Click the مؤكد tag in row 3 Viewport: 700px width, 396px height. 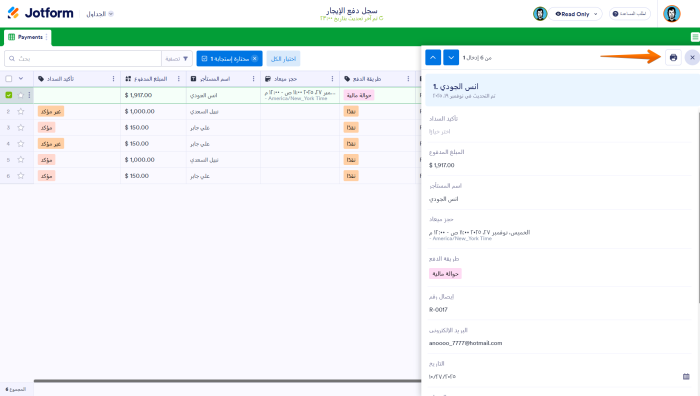(x=46, y=127)
